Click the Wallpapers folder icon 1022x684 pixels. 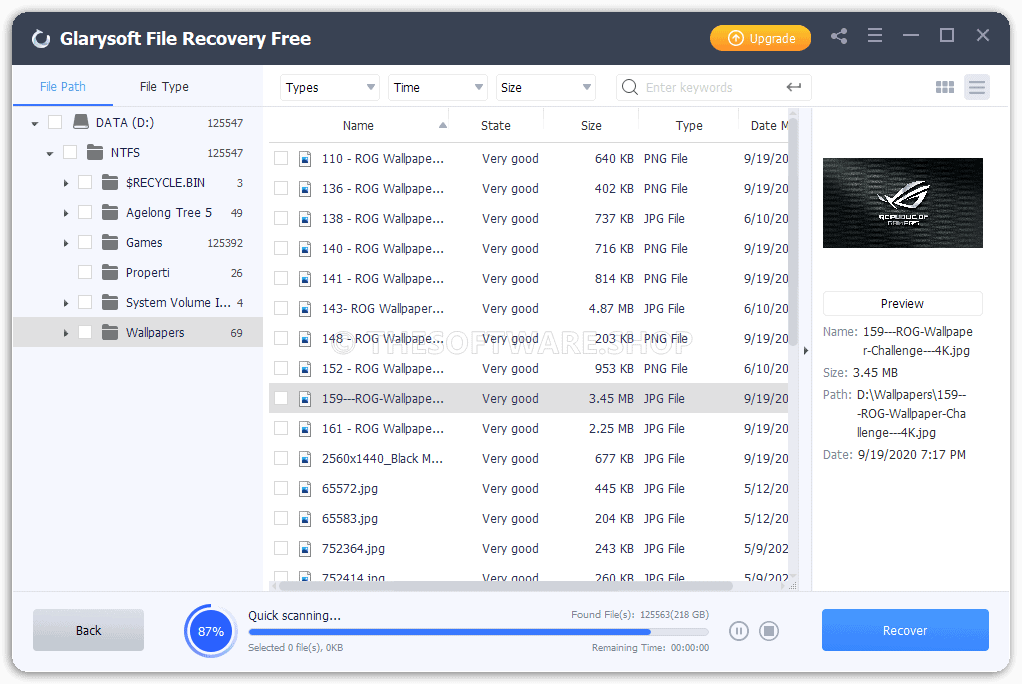pyautogui.click(x=110, y=332)
